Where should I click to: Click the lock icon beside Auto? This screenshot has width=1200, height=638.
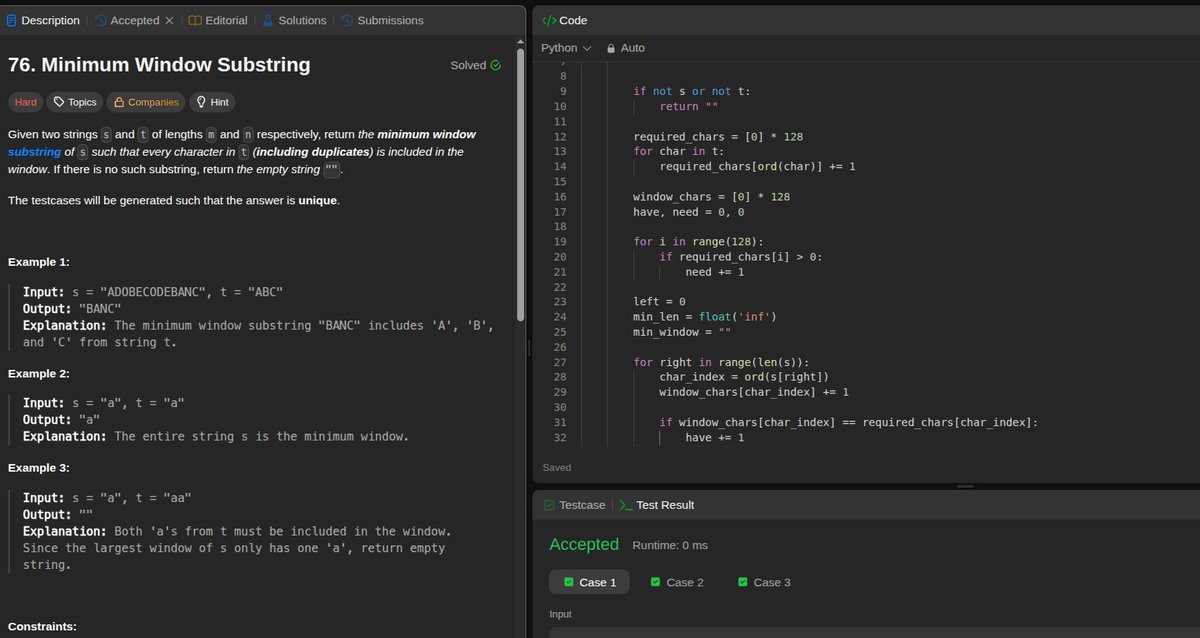(x=610, y=48)
